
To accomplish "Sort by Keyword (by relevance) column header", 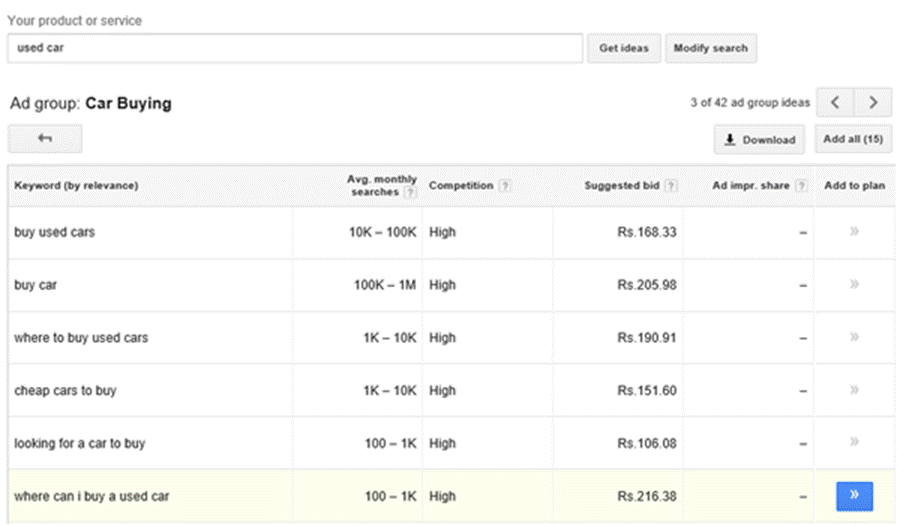I will point(76,186).
